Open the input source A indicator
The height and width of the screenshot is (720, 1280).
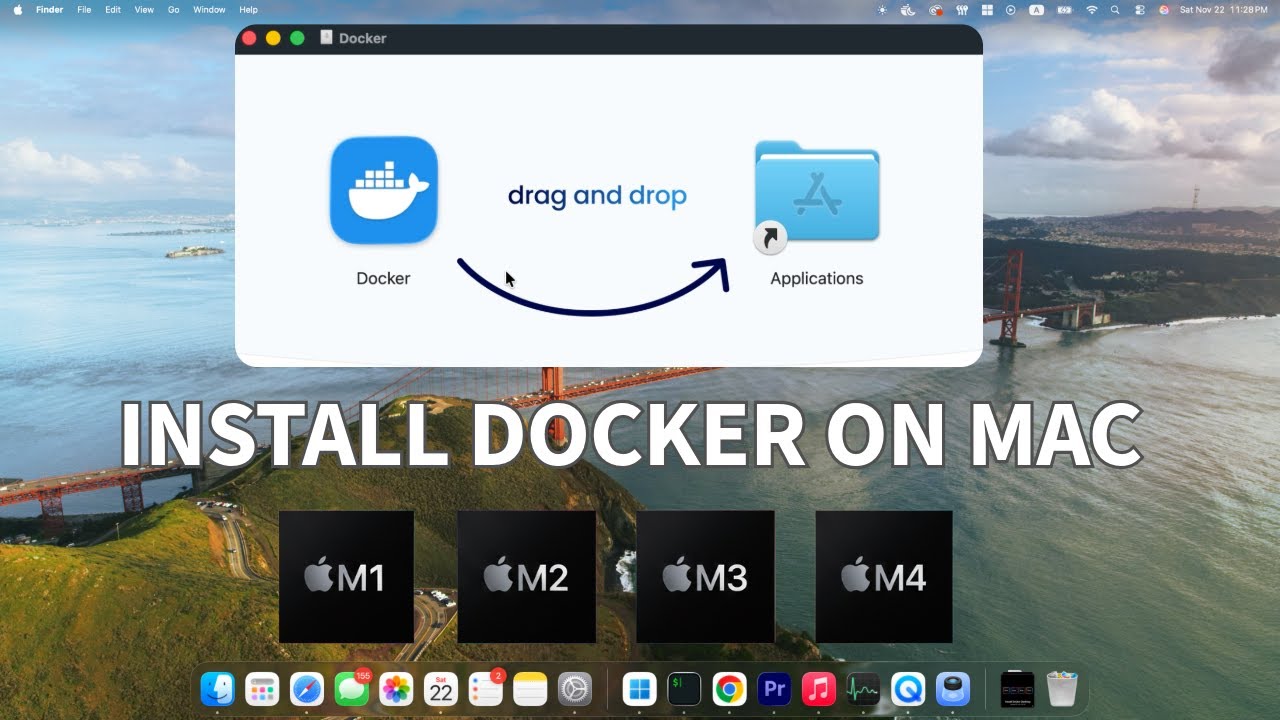[1037, 9]
